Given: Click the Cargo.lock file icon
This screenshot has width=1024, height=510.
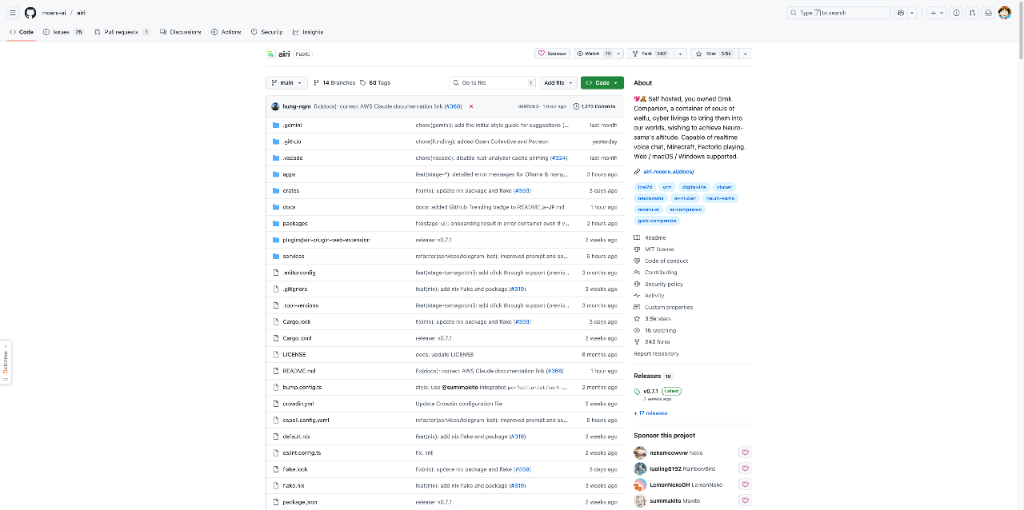Looking at the screenshot, I should [x=276, y=322].
